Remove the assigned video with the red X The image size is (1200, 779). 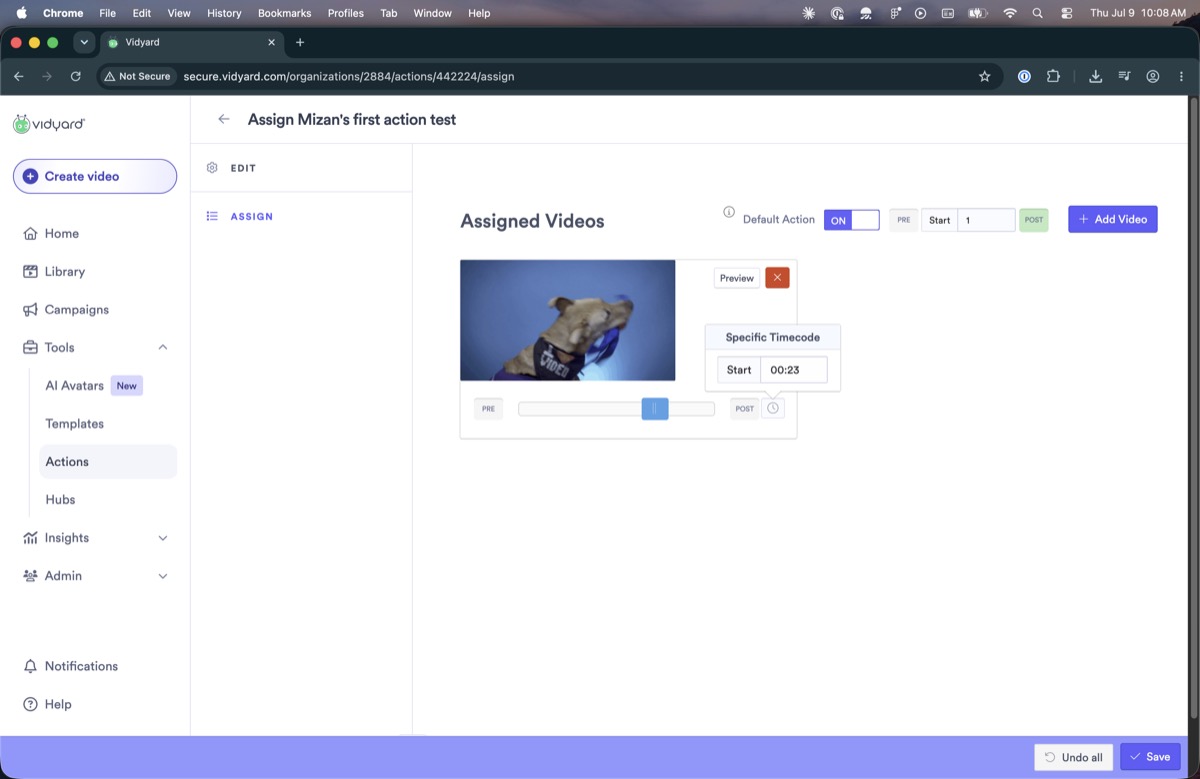coord(777,278)
